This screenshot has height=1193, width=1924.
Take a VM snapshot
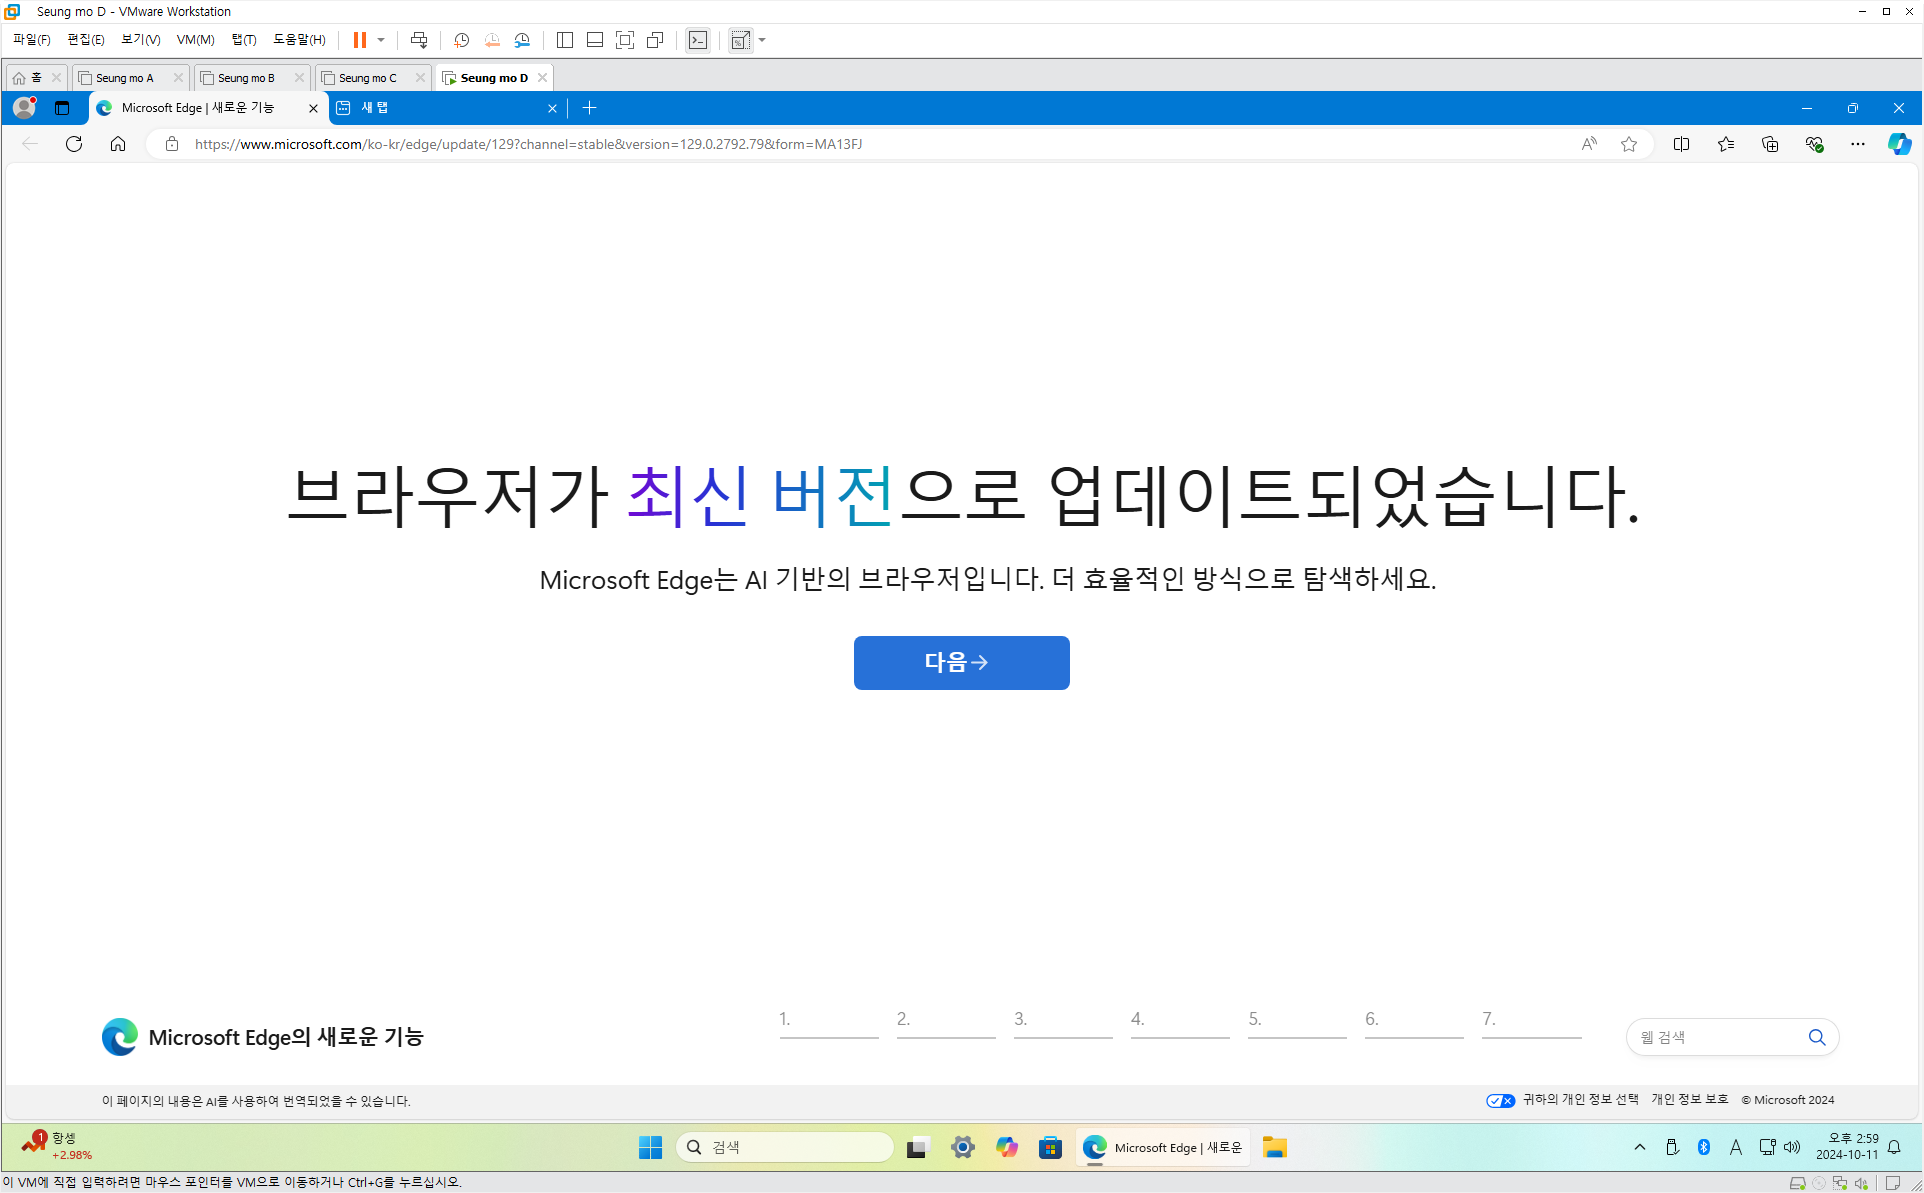pyautogui.click(x=461, y=40)
